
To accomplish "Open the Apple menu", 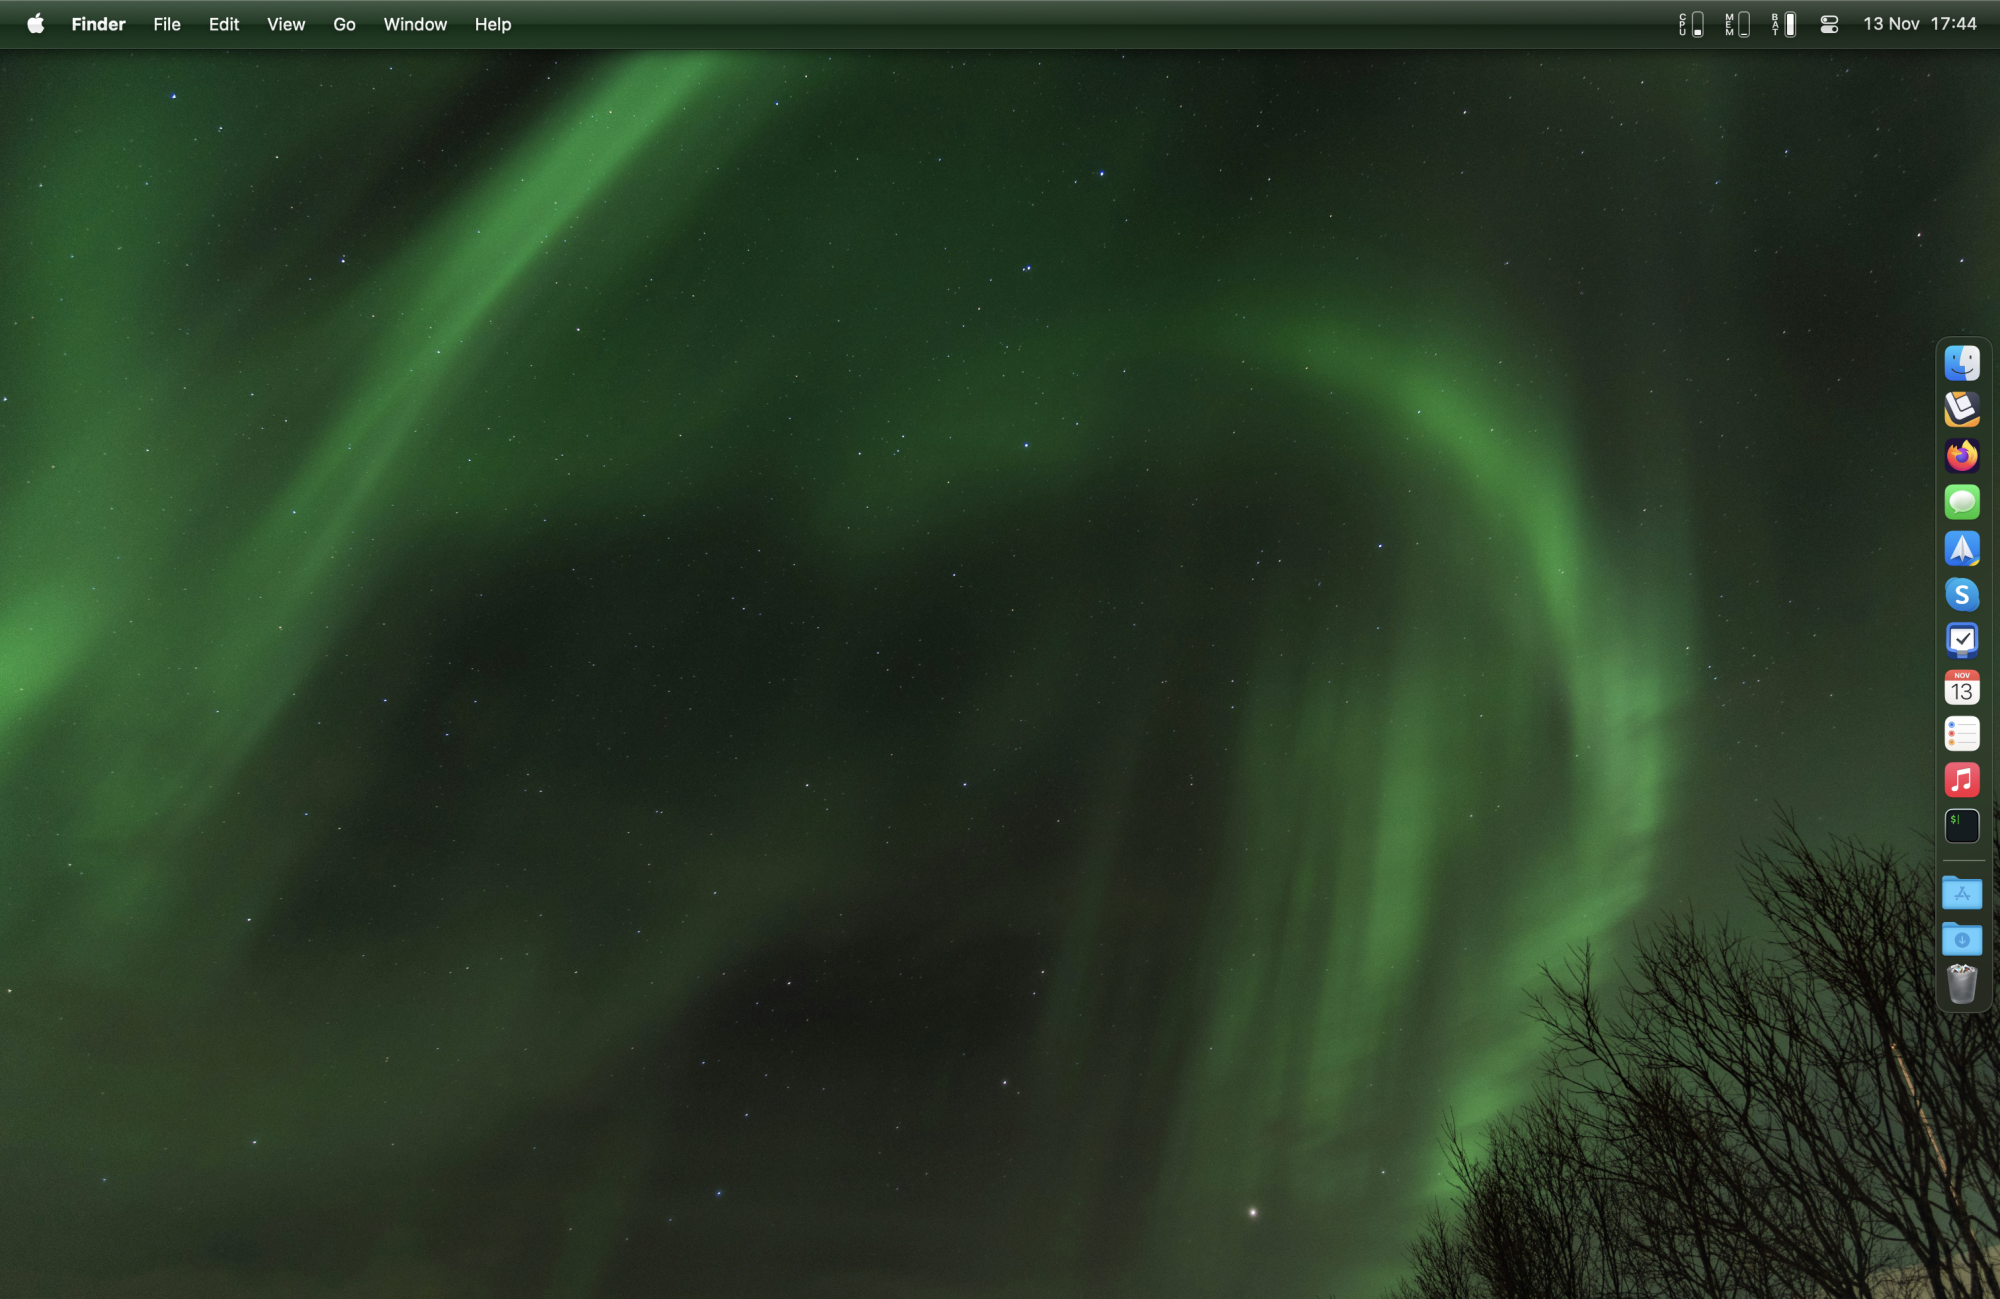I will [36, 24].
